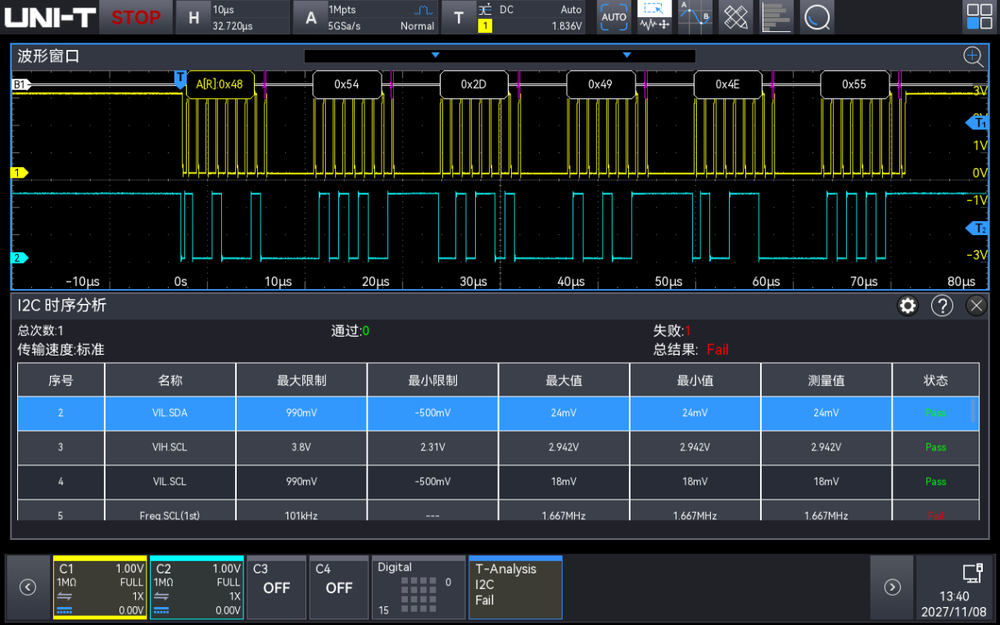Click the 状态 column header
The width and height of the screenshot is (1000, 625).
pyautogui.click(x=936, y=380)
